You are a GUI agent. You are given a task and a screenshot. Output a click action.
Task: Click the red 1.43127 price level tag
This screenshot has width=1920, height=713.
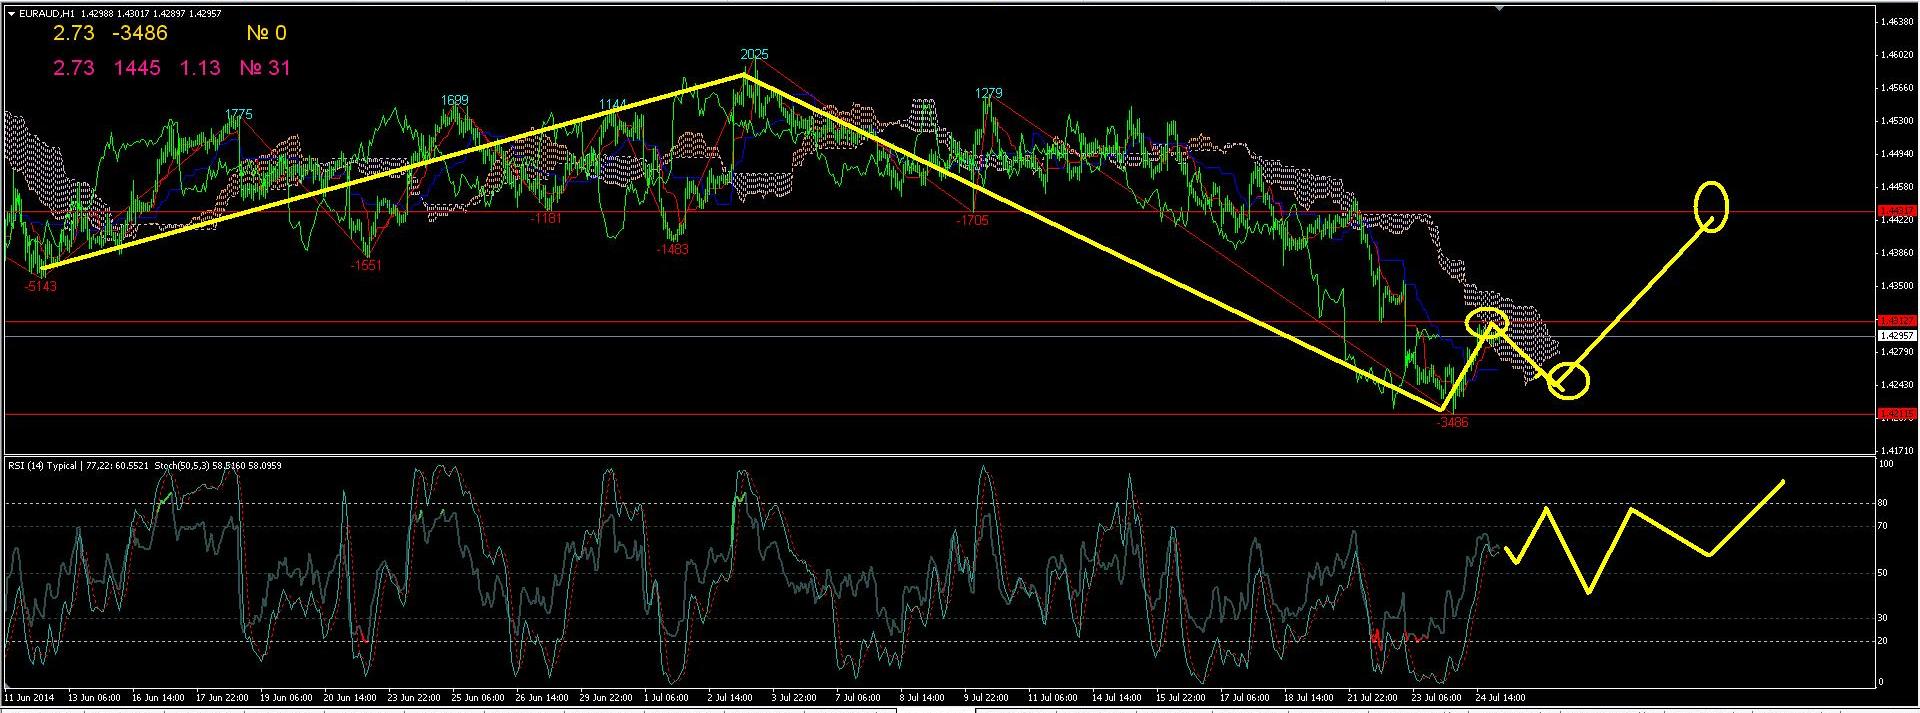click(1896, 321)
